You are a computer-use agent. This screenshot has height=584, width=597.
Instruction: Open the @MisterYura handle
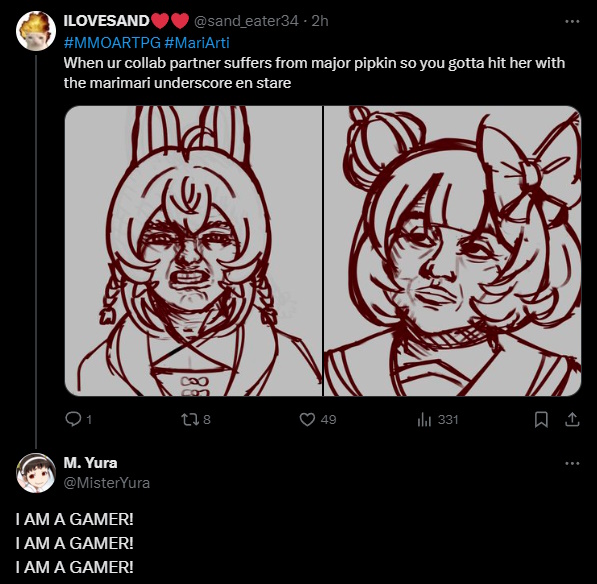point(107,483)
